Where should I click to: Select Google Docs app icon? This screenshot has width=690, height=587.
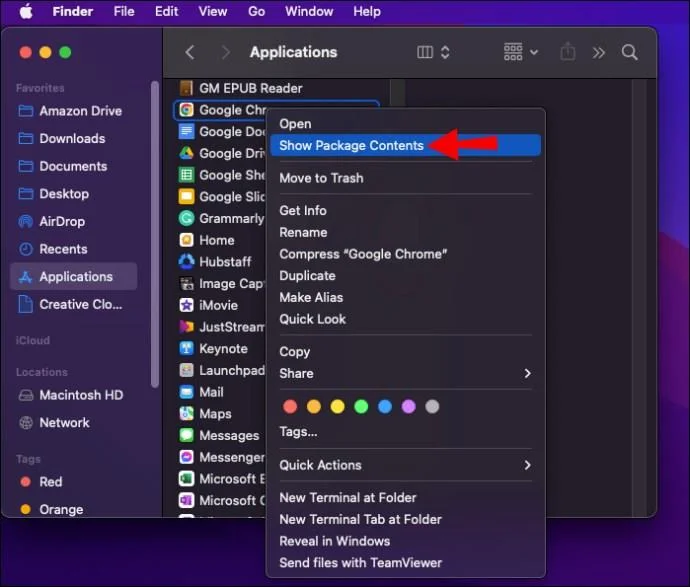click(186, 132)
